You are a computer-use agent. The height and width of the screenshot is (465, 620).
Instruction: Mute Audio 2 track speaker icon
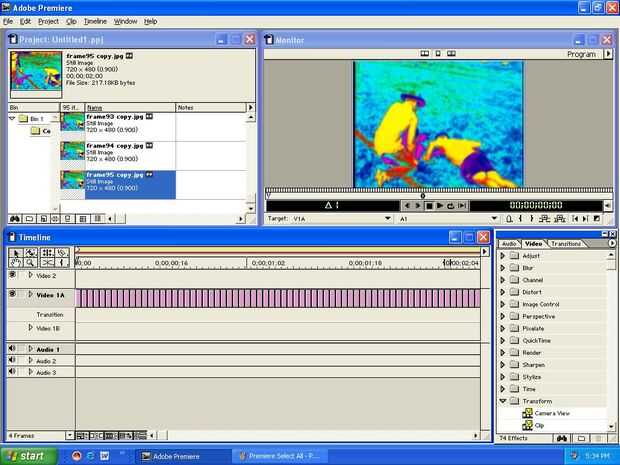pyautogui.click(x=12, y=360)
